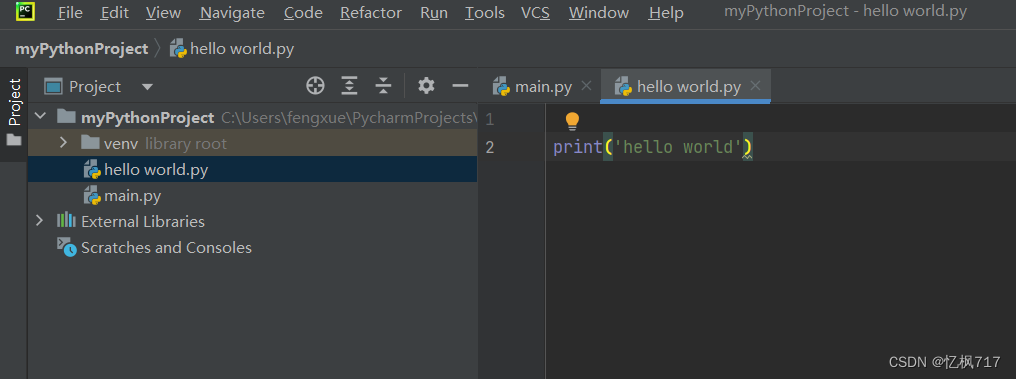Toggle the Project tool window sidebar tab
The image size is (1016, 379).
[14, 102]
